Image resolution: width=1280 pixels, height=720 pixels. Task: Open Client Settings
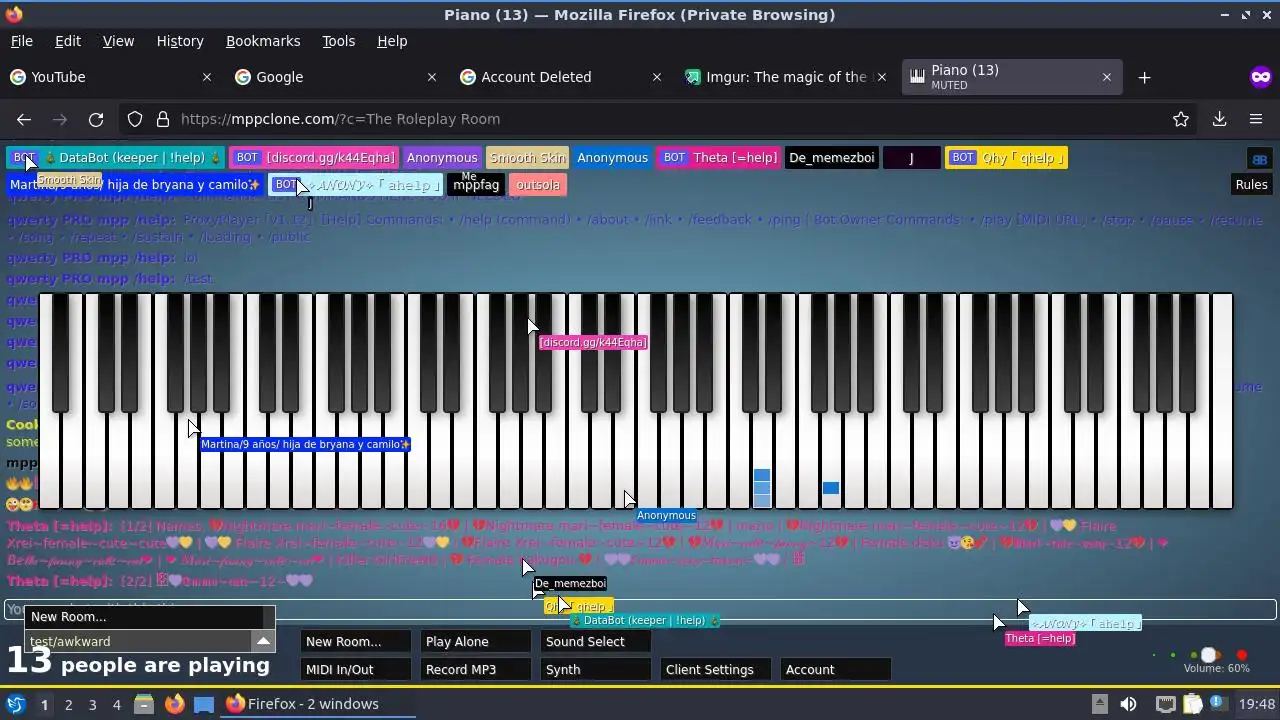pyautogui.click(x=715, y=670)
